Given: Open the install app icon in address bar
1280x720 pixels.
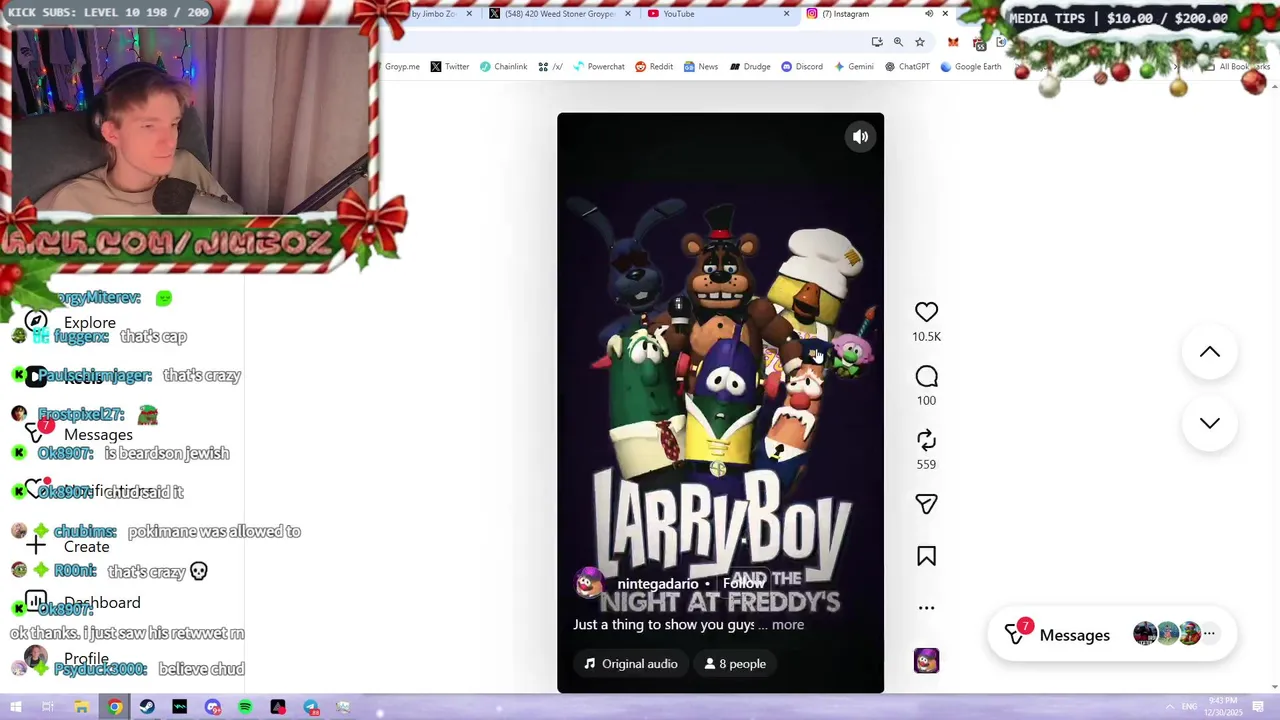Looking at the screenshot, I should point(877,42).
